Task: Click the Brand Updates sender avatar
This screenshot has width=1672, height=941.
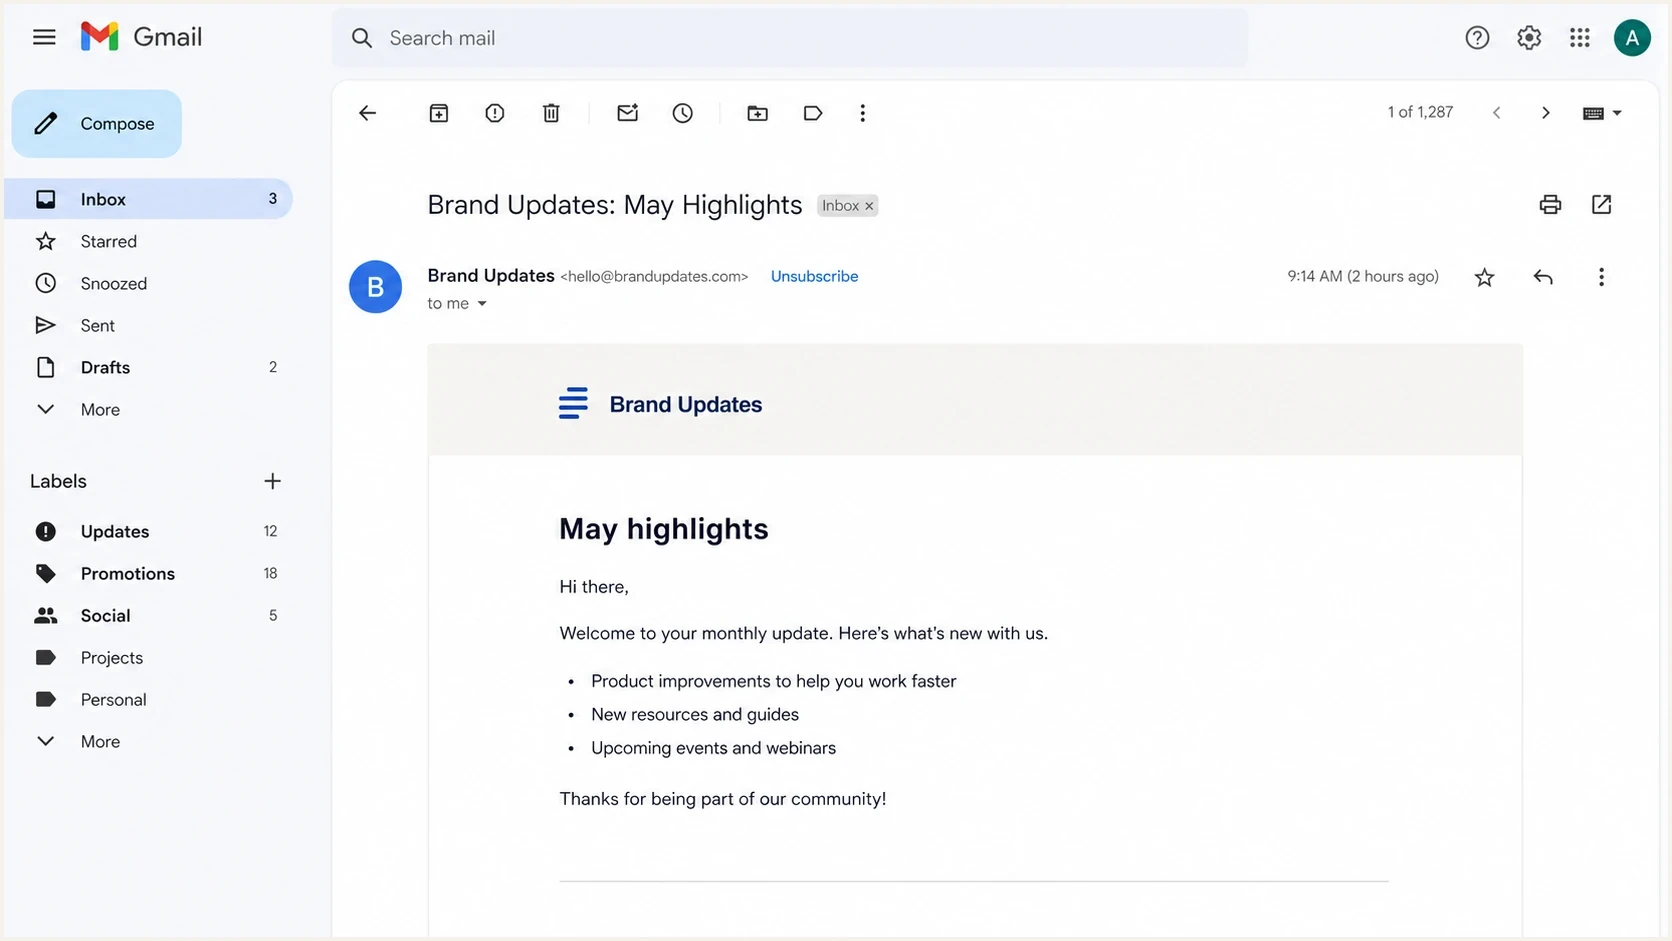Action: (x=375, y=287)
